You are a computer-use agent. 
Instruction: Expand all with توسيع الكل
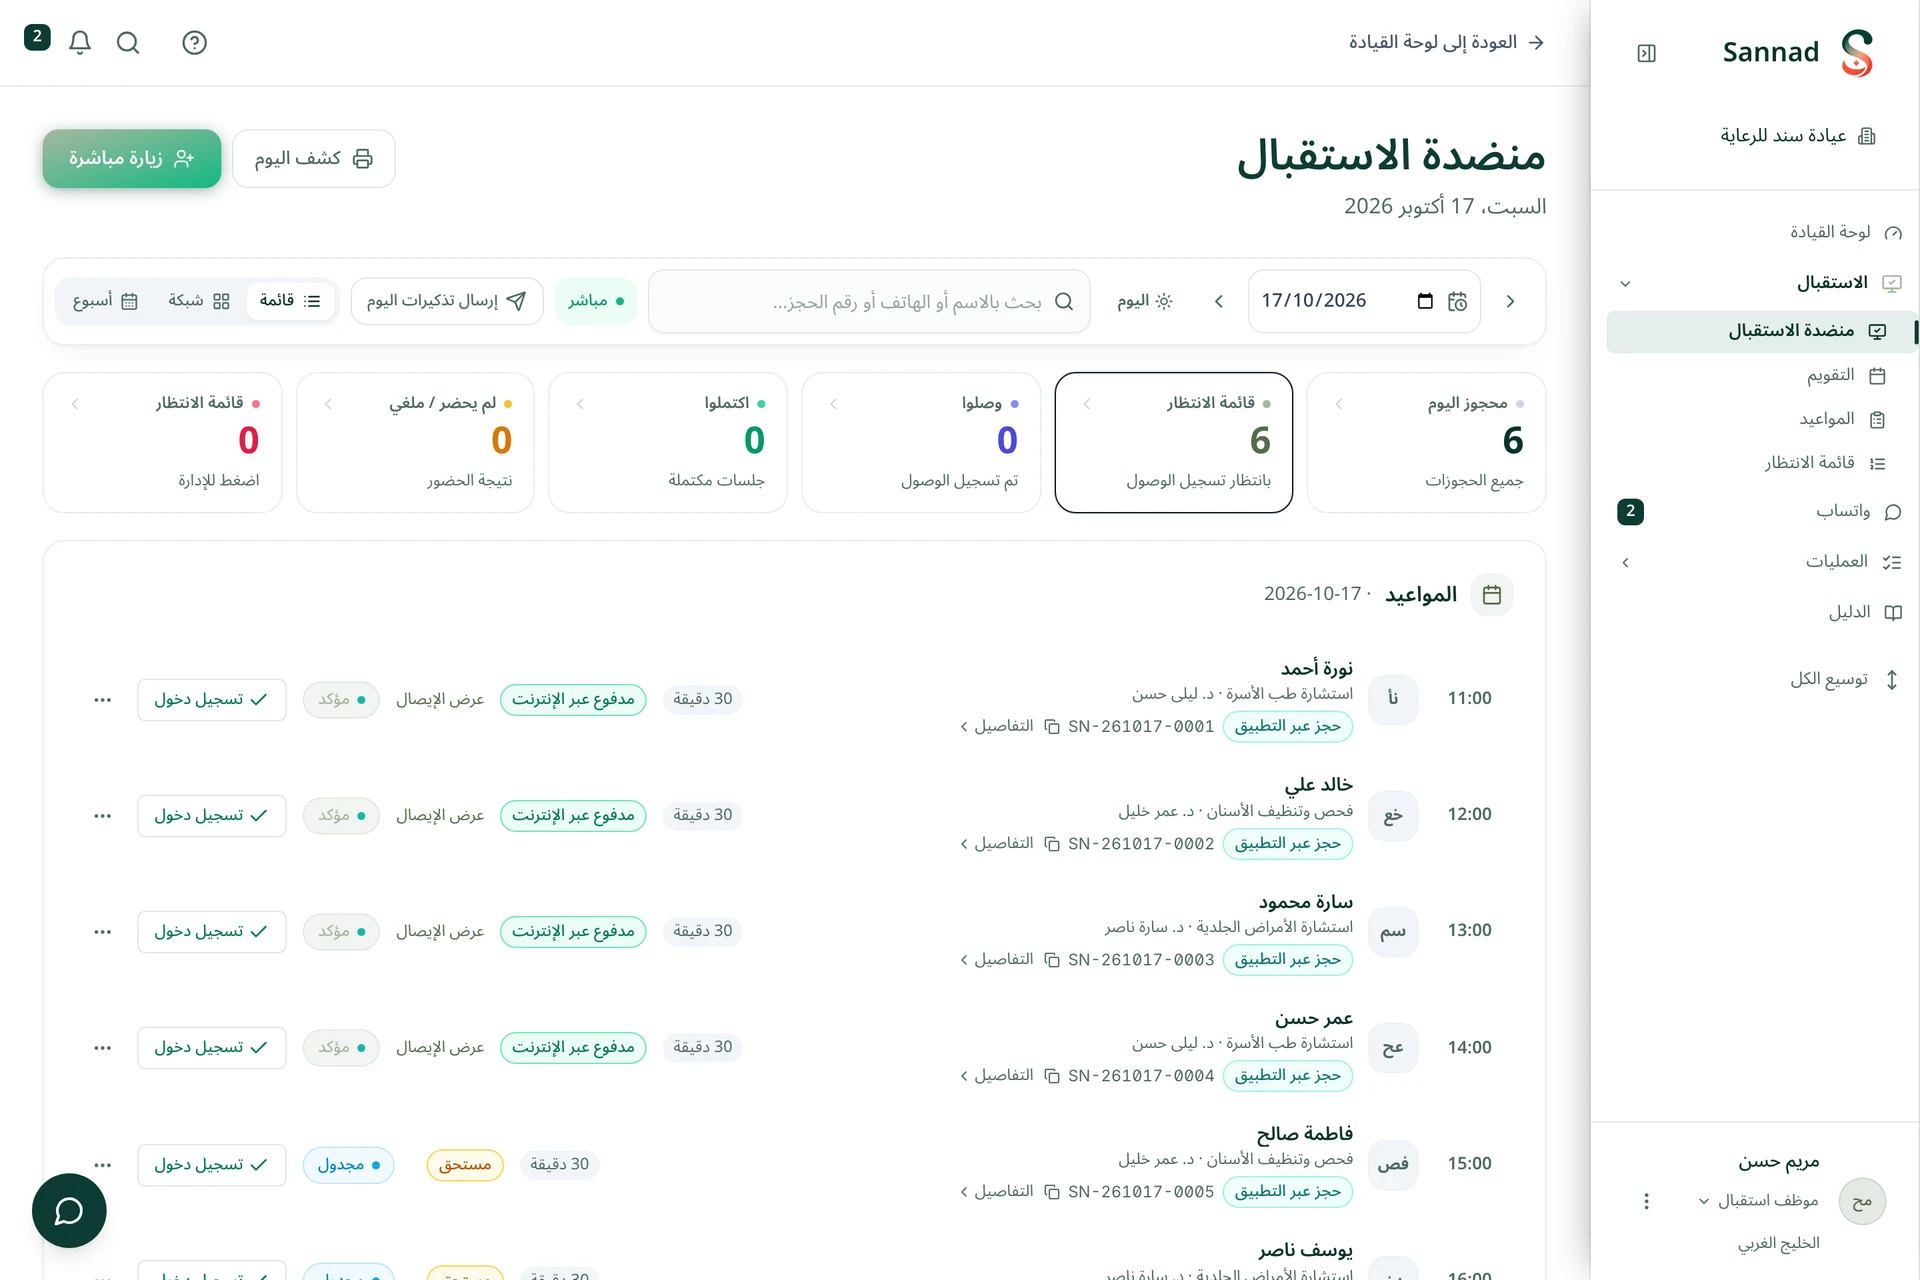click(1845, 680)
